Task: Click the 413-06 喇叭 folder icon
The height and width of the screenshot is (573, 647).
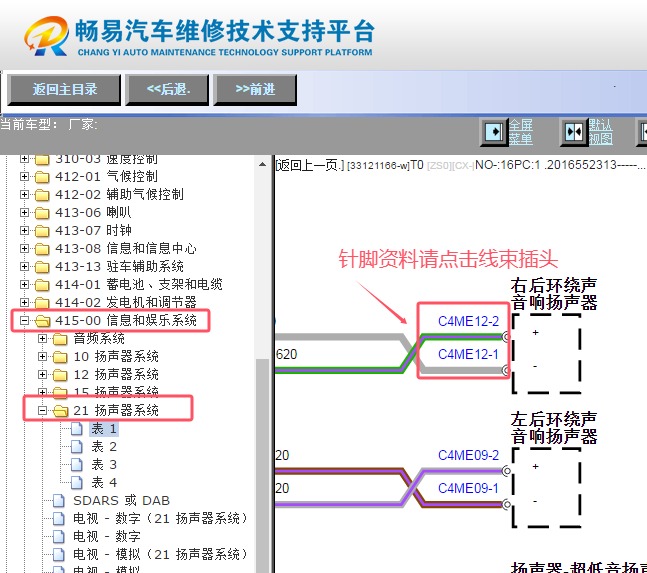Action: pyautogui.click(x=42, y=213)
